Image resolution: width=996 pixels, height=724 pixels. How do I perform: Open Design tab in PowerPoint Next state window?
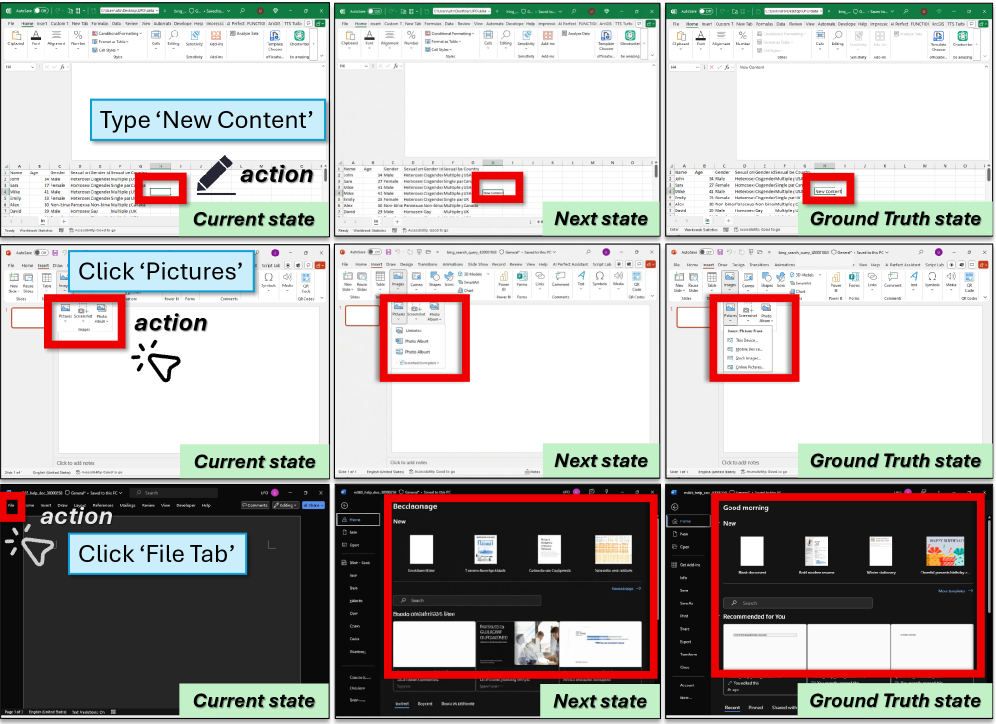coord(406,264)
